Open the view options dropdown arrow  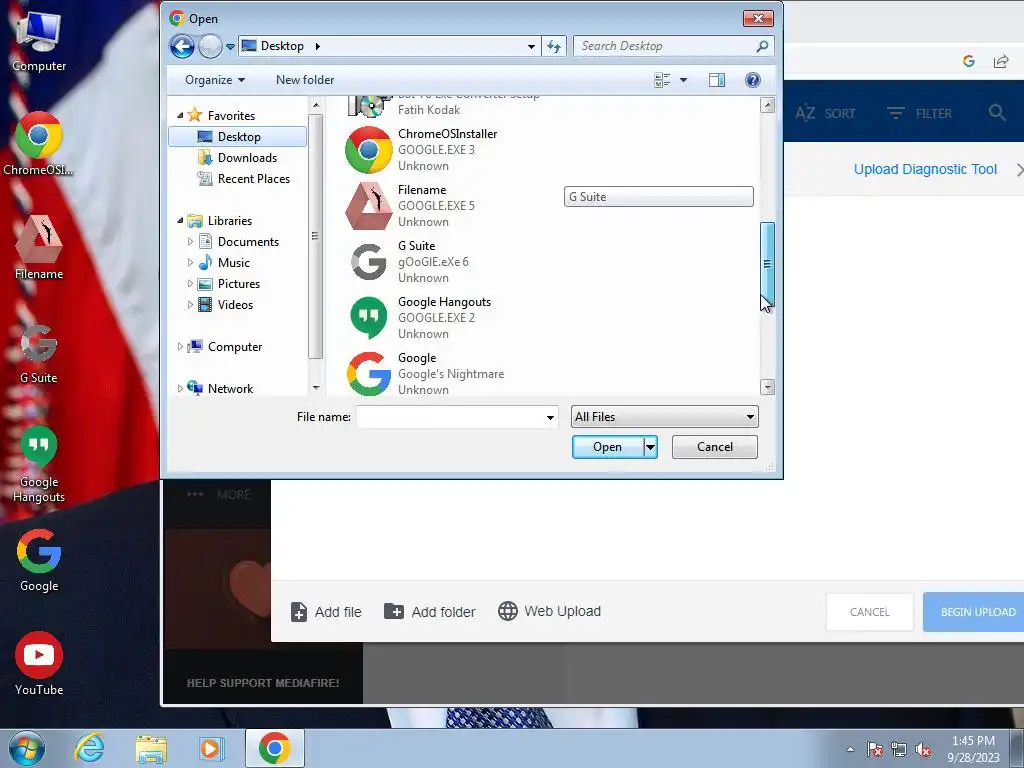[683, 80]
